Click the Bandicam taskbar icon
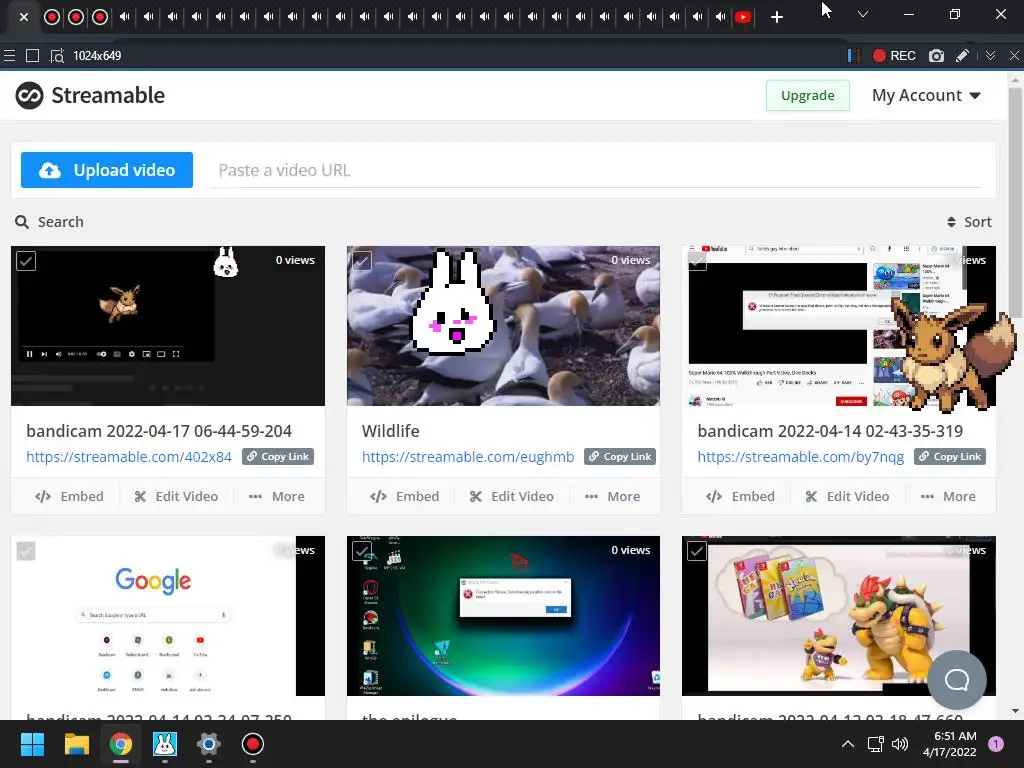1024x768 pixels. tap(253, 744)
